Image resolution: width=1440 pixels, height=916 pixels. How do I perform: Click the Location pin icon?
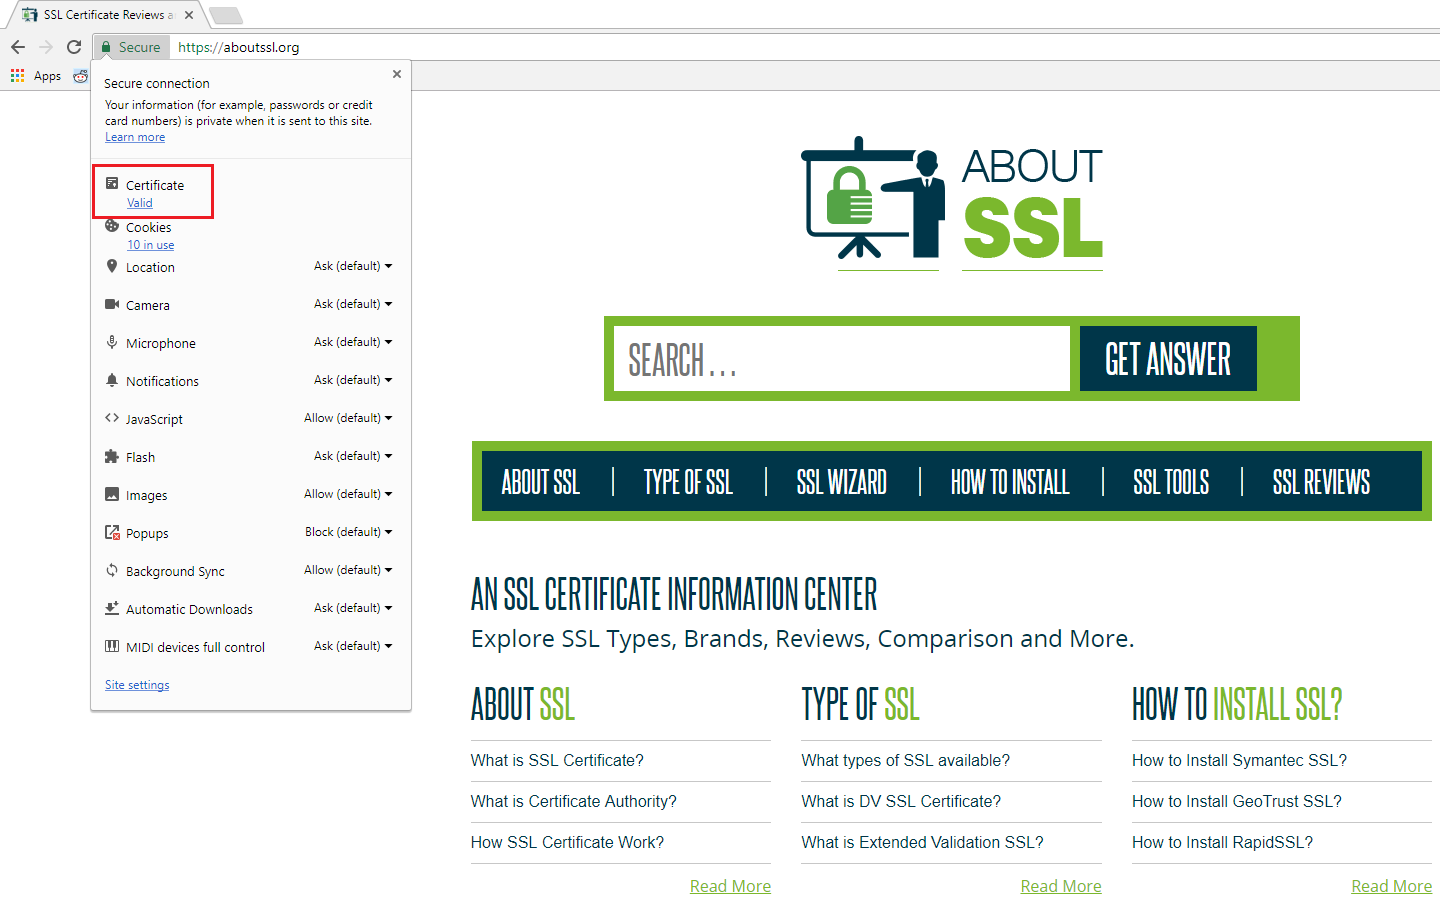(112, 266)
